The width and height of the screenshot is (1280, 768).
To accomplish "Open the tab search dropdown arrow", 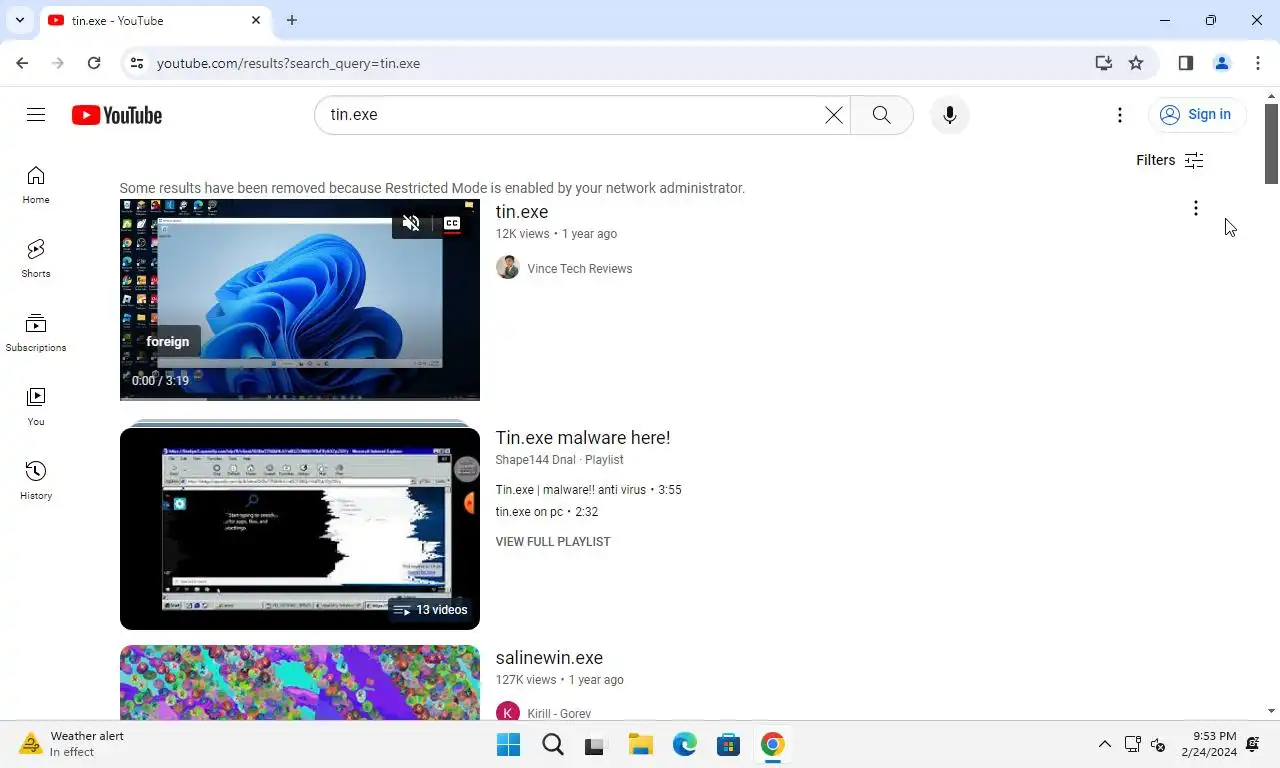I will (20, 20).
